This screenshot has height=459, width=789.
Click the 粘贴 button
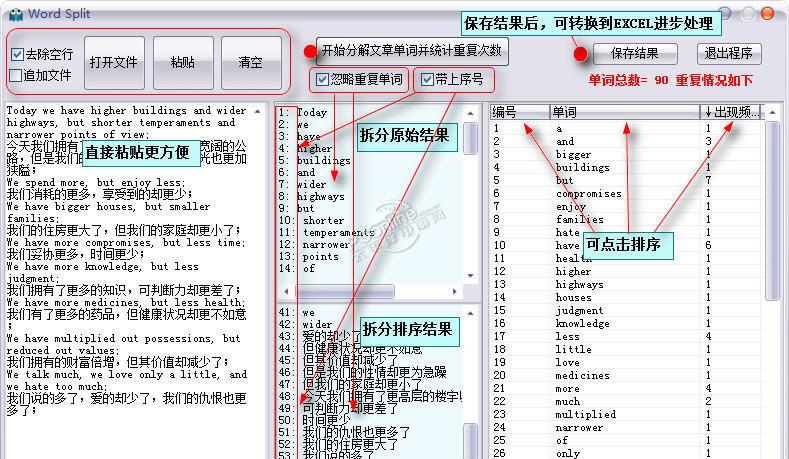pos(183,62)
